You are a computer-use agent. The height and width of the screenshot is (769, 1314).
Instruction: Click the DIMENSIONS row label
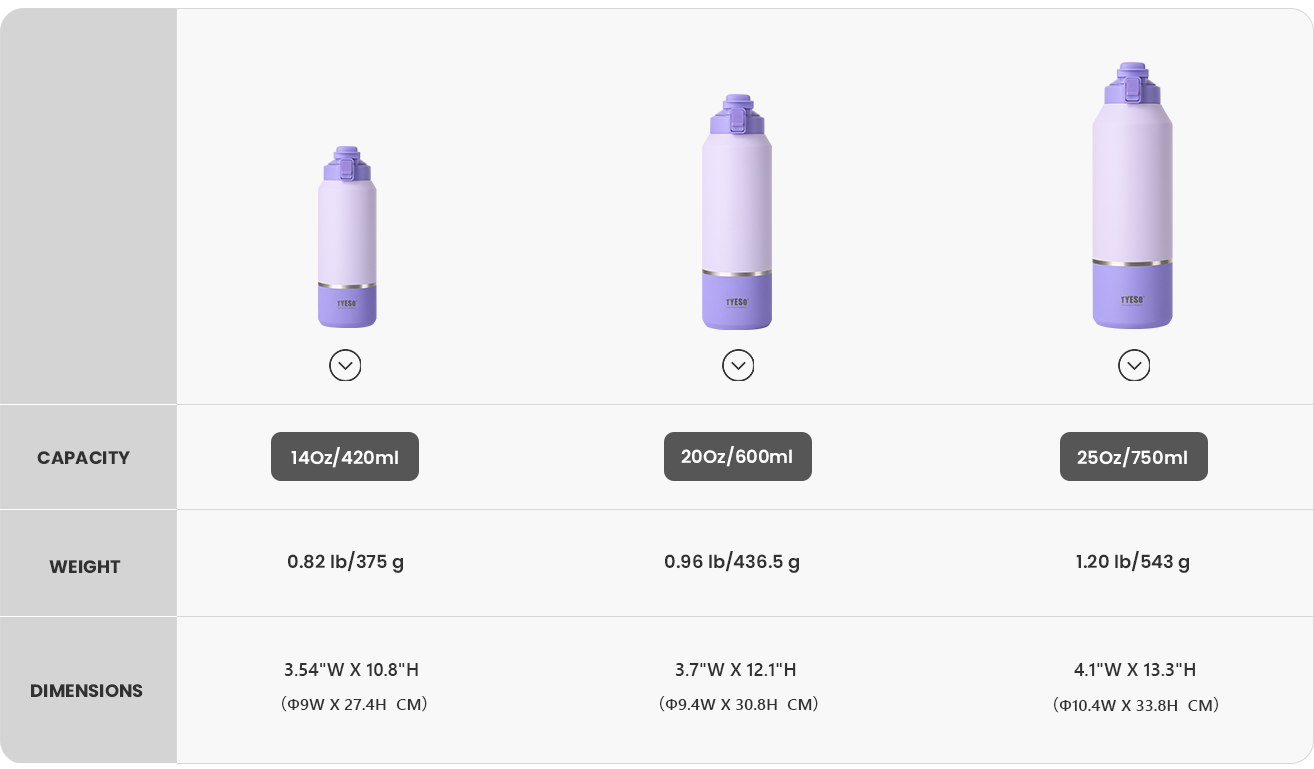[86, 691]
